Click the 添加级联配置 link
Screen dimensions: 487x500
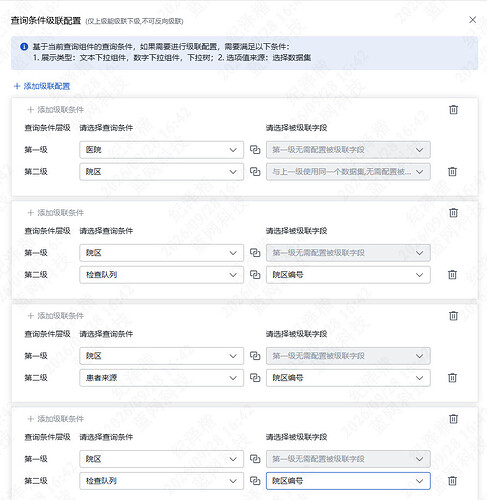(42, 86)
